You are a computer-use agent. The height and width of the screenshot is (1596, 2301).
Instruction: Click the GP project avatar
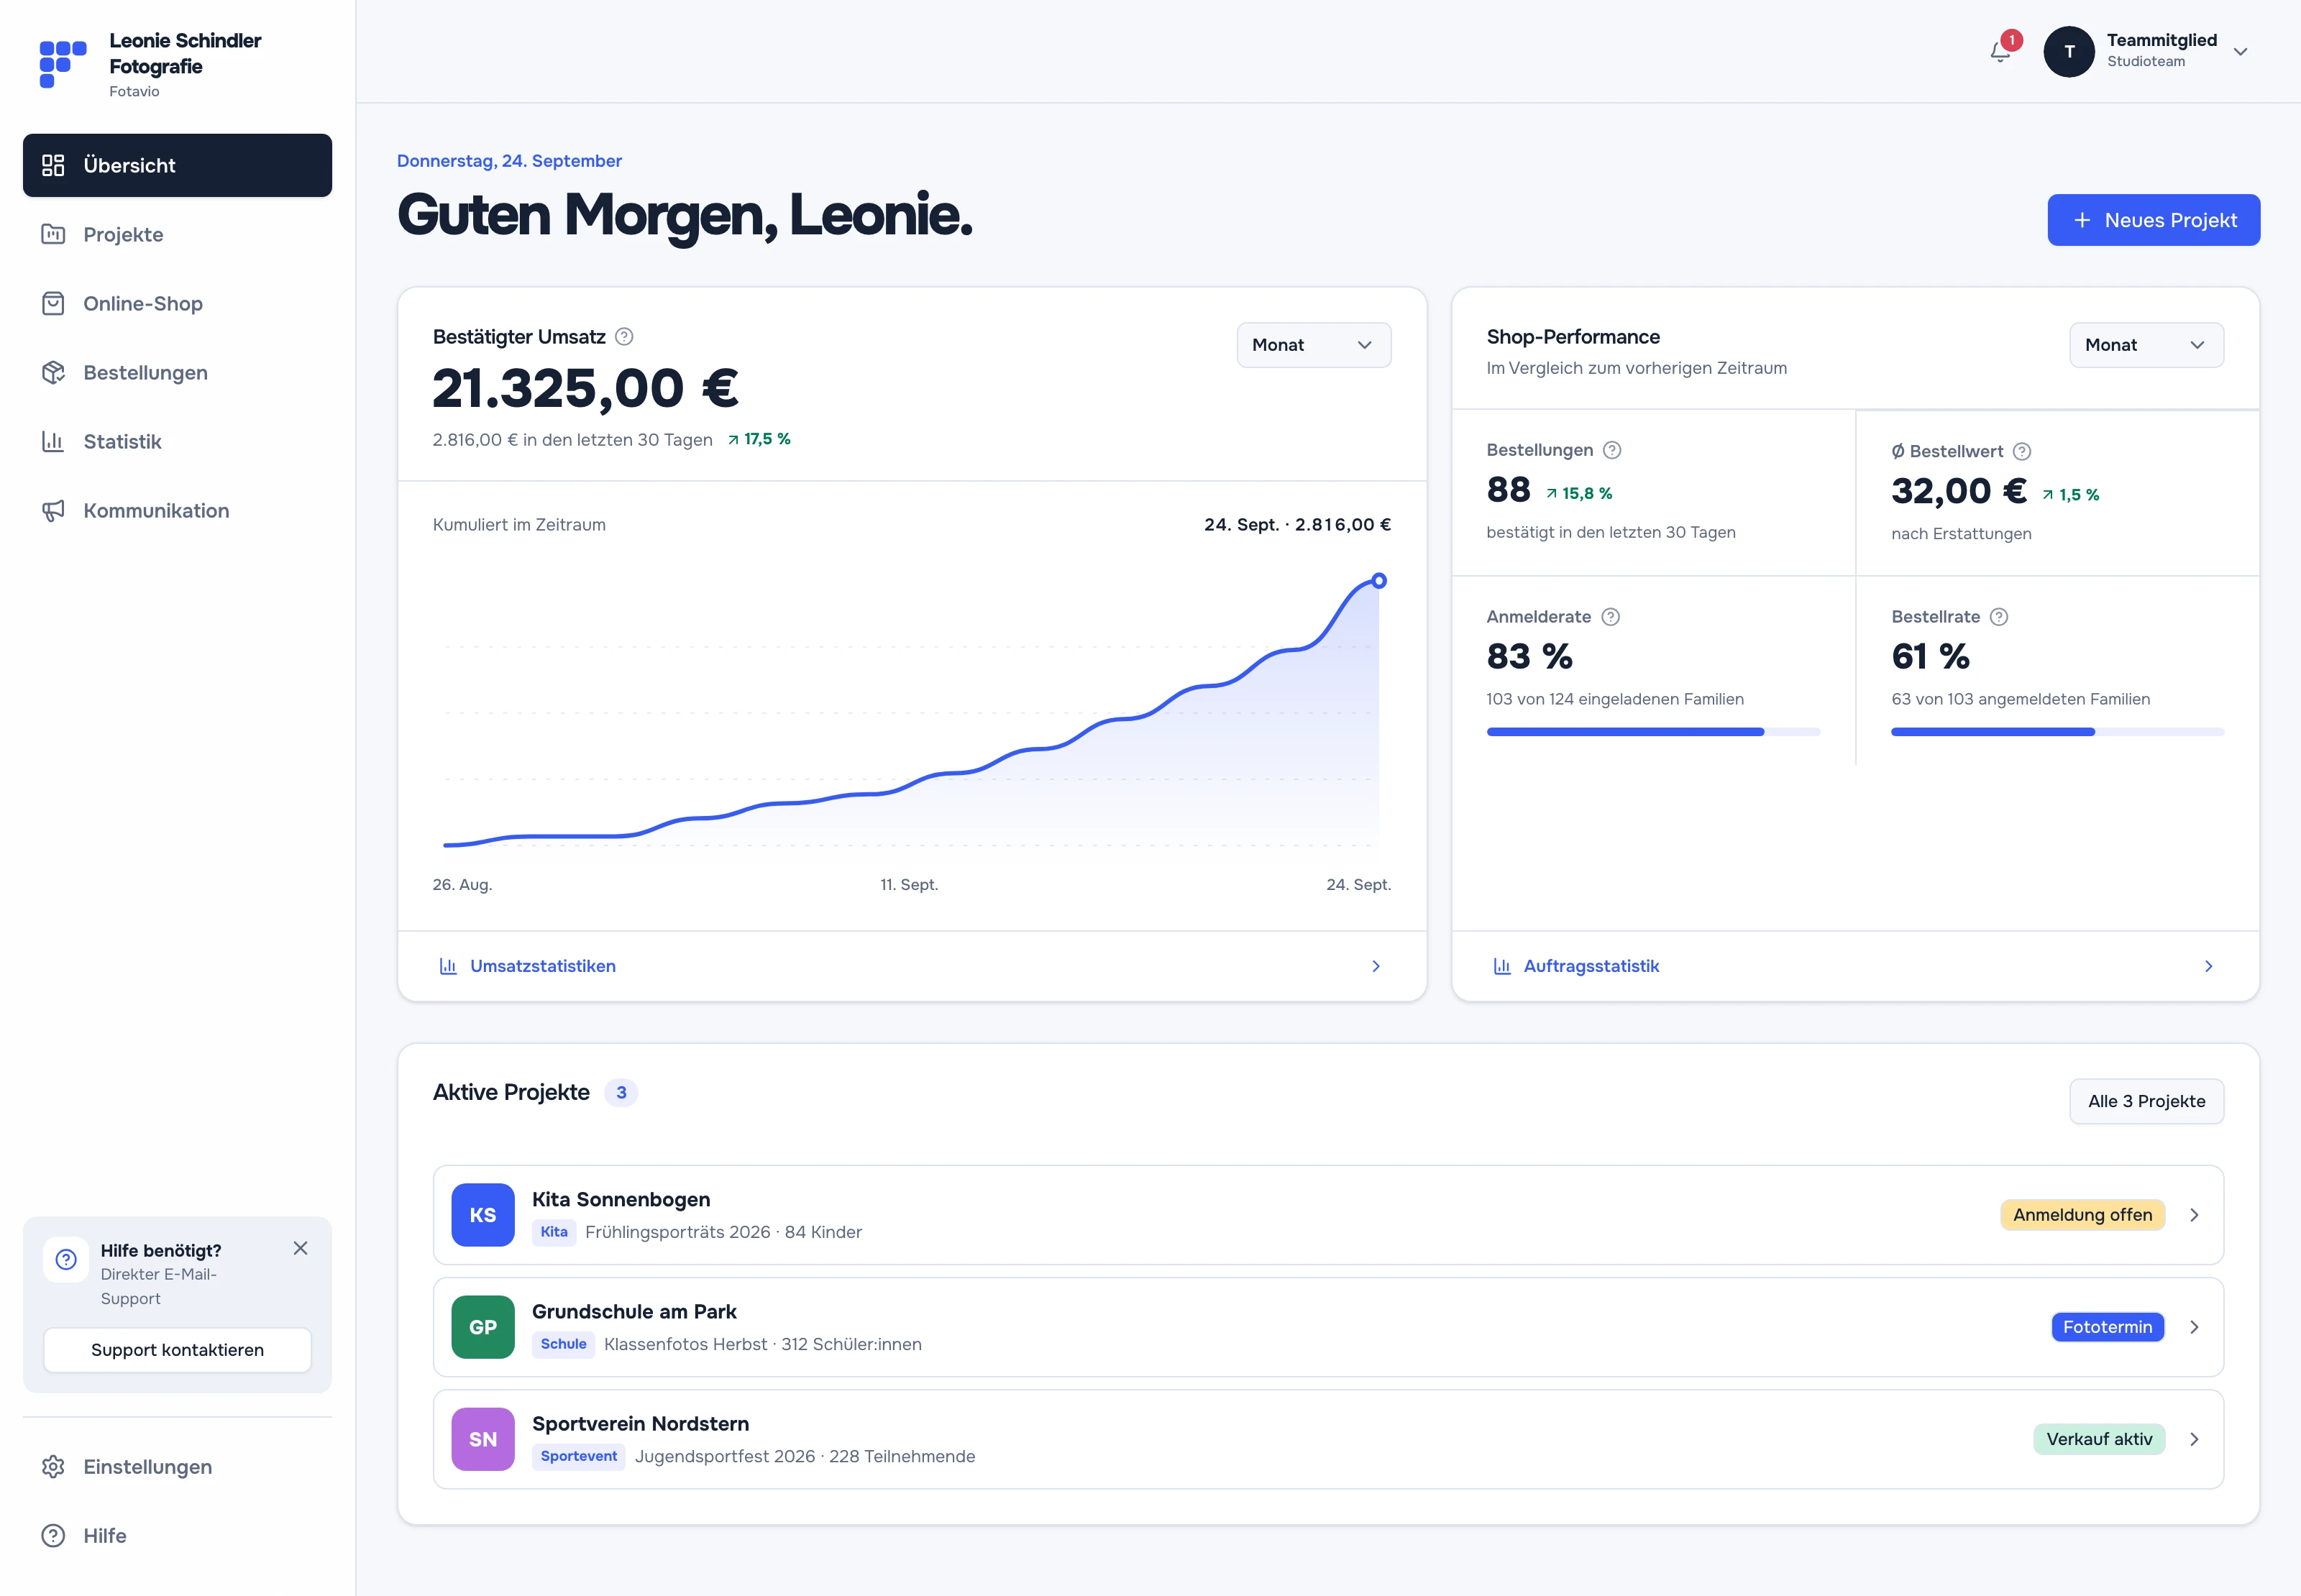pyautogui.click(x=483, y=1327)
